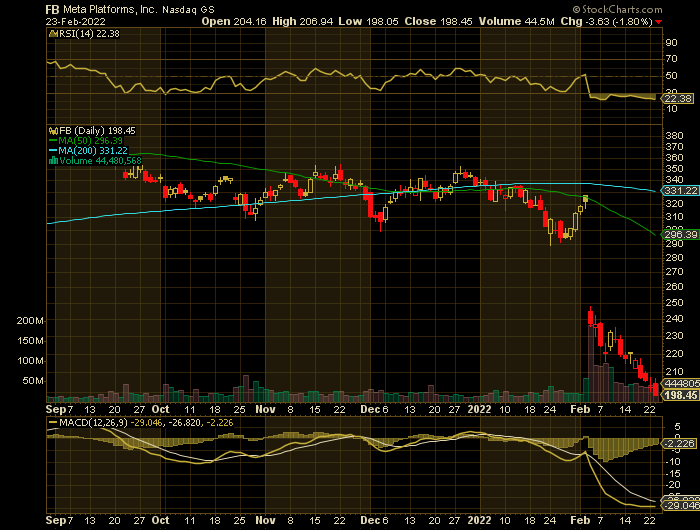The image size is (700, 530).
Task: Click the 'Meta Platforms, Inc.' company name
Action: coord(110,9)
